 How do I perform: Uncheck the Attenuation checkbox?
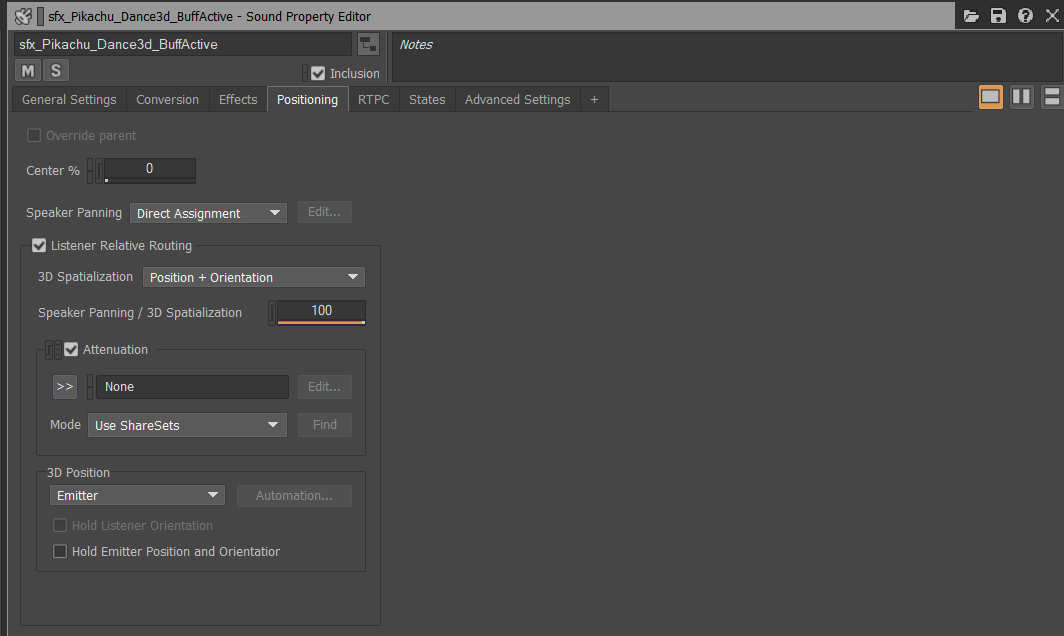71,350
